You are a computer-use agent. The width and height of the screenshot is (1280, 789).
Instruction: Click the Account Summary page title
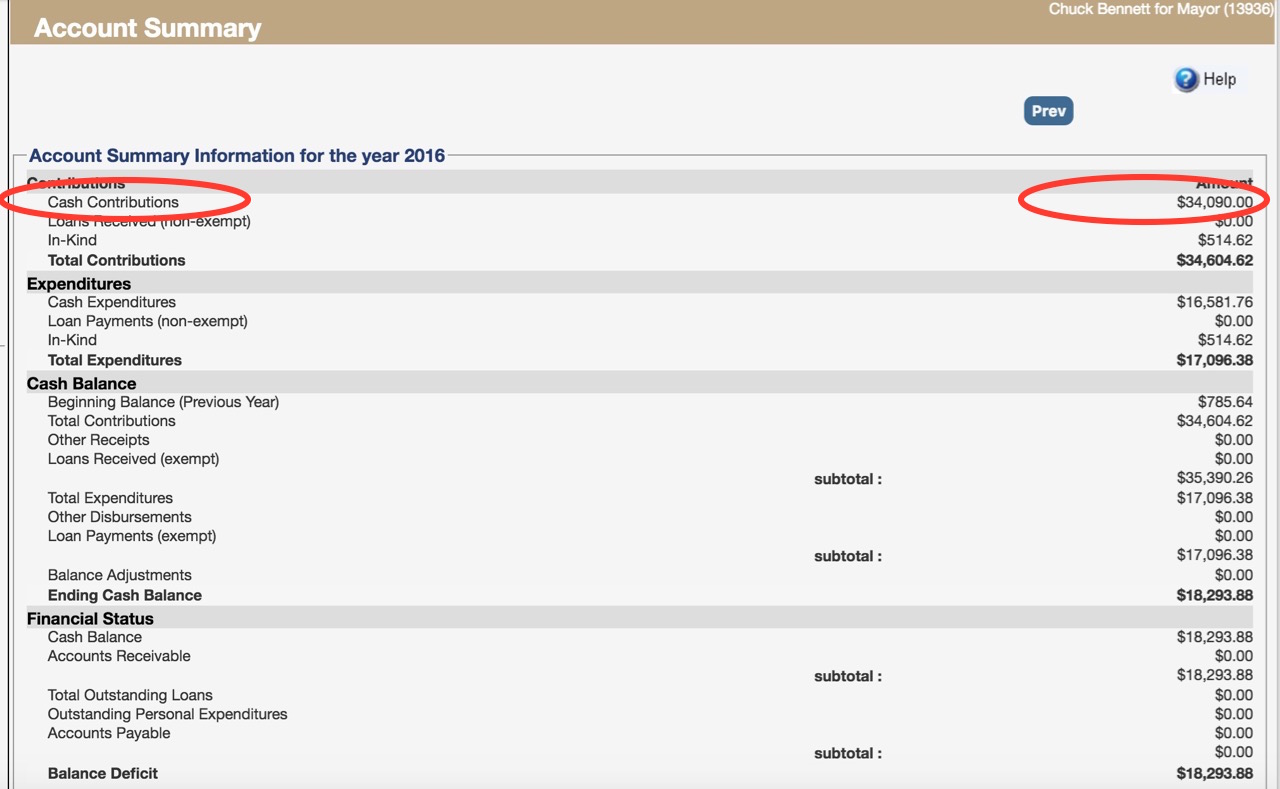click(147, 28)
